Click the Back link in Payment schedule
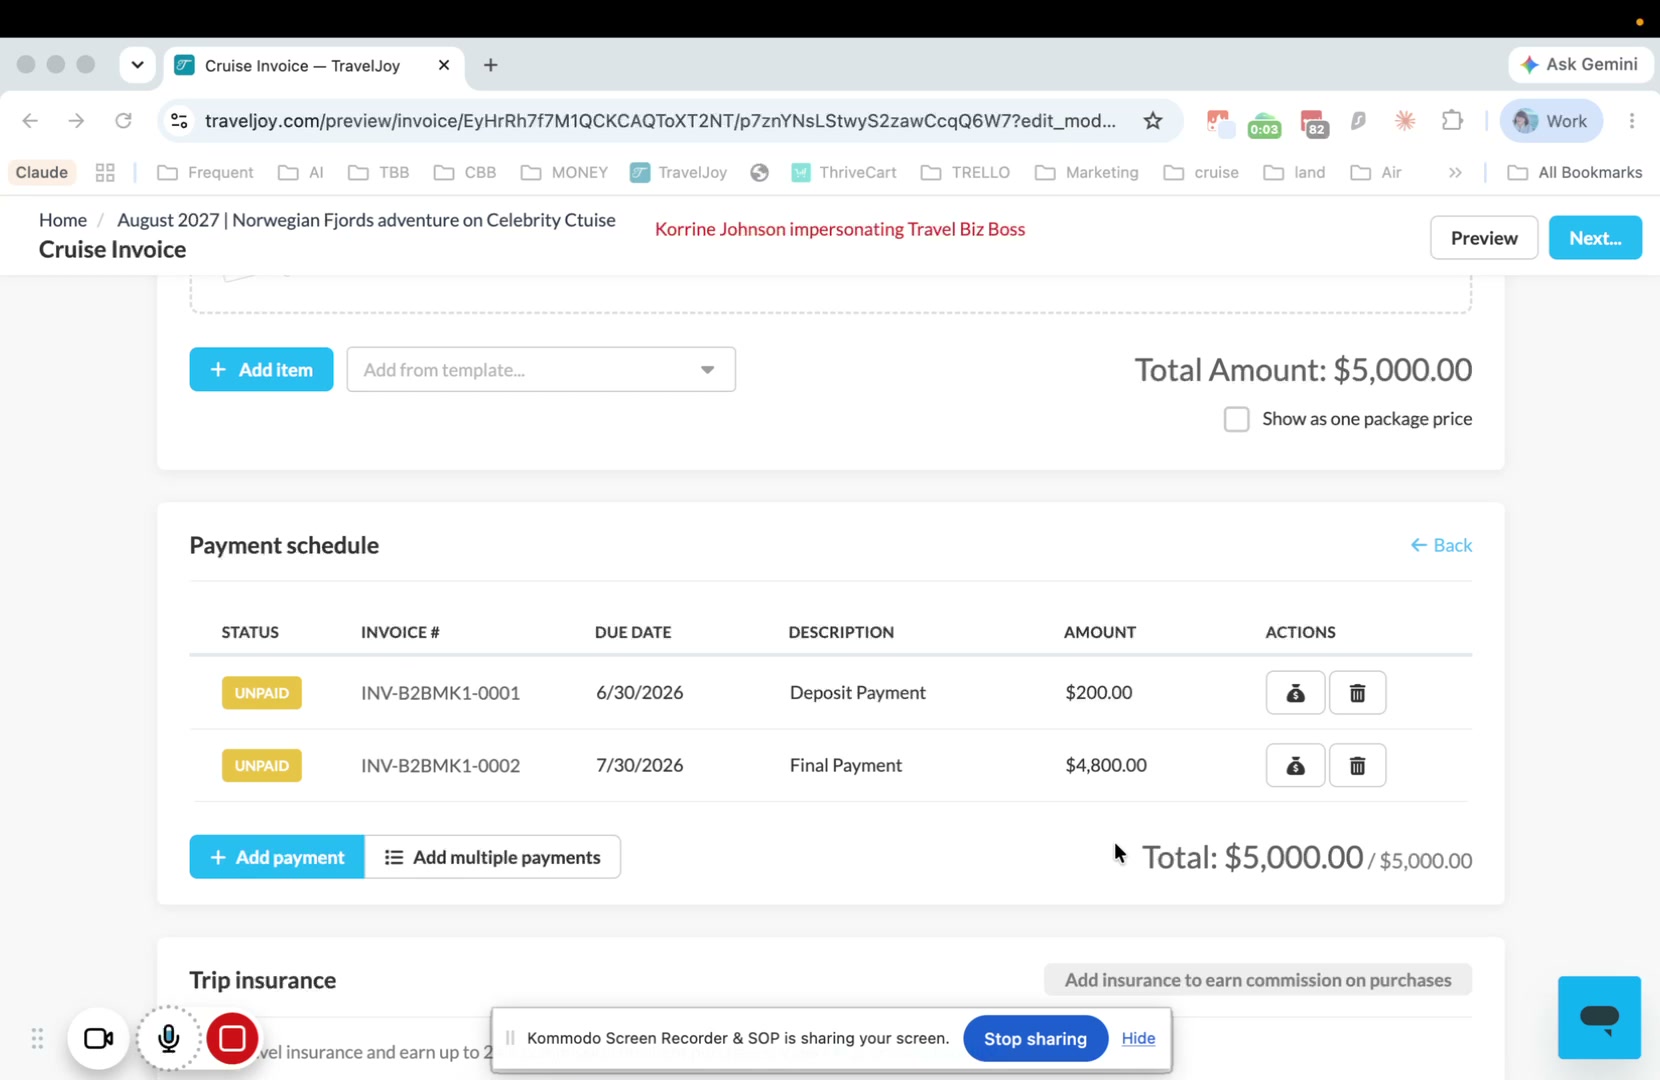This screenshot has height=1080, width=1660. pyautogui.click(x=1441, y=545)
